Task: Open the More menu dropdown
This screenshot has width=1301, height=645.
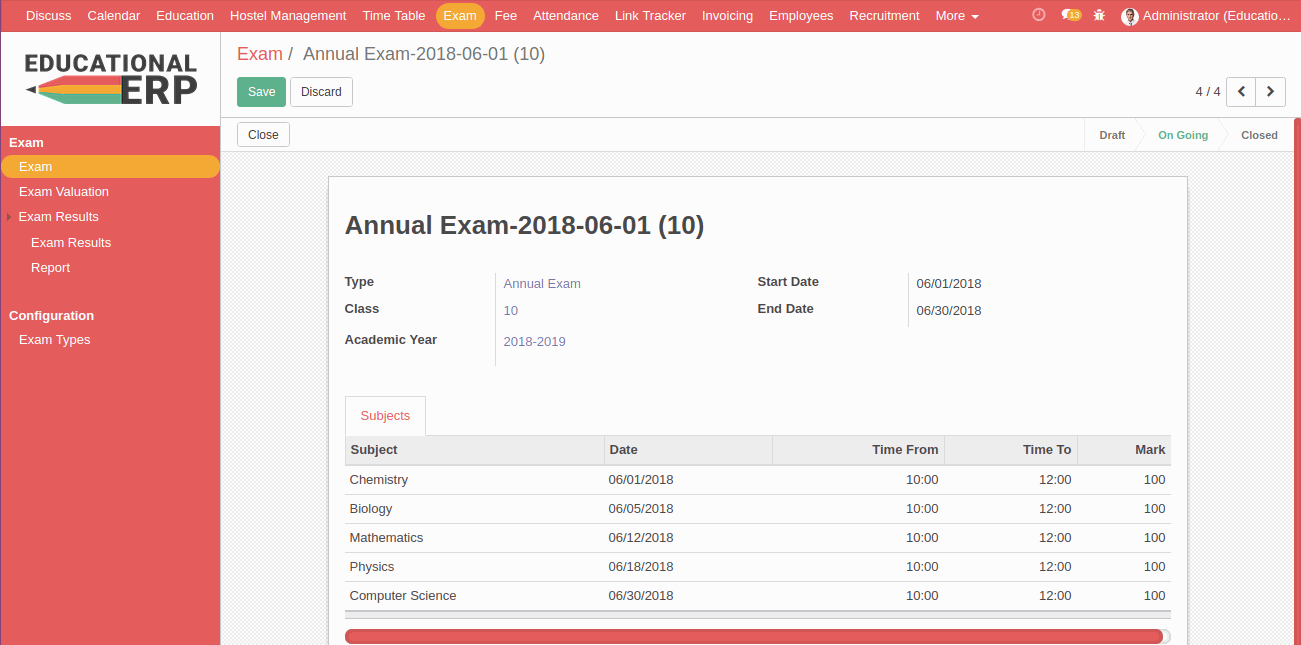Action: pos(956,16)
